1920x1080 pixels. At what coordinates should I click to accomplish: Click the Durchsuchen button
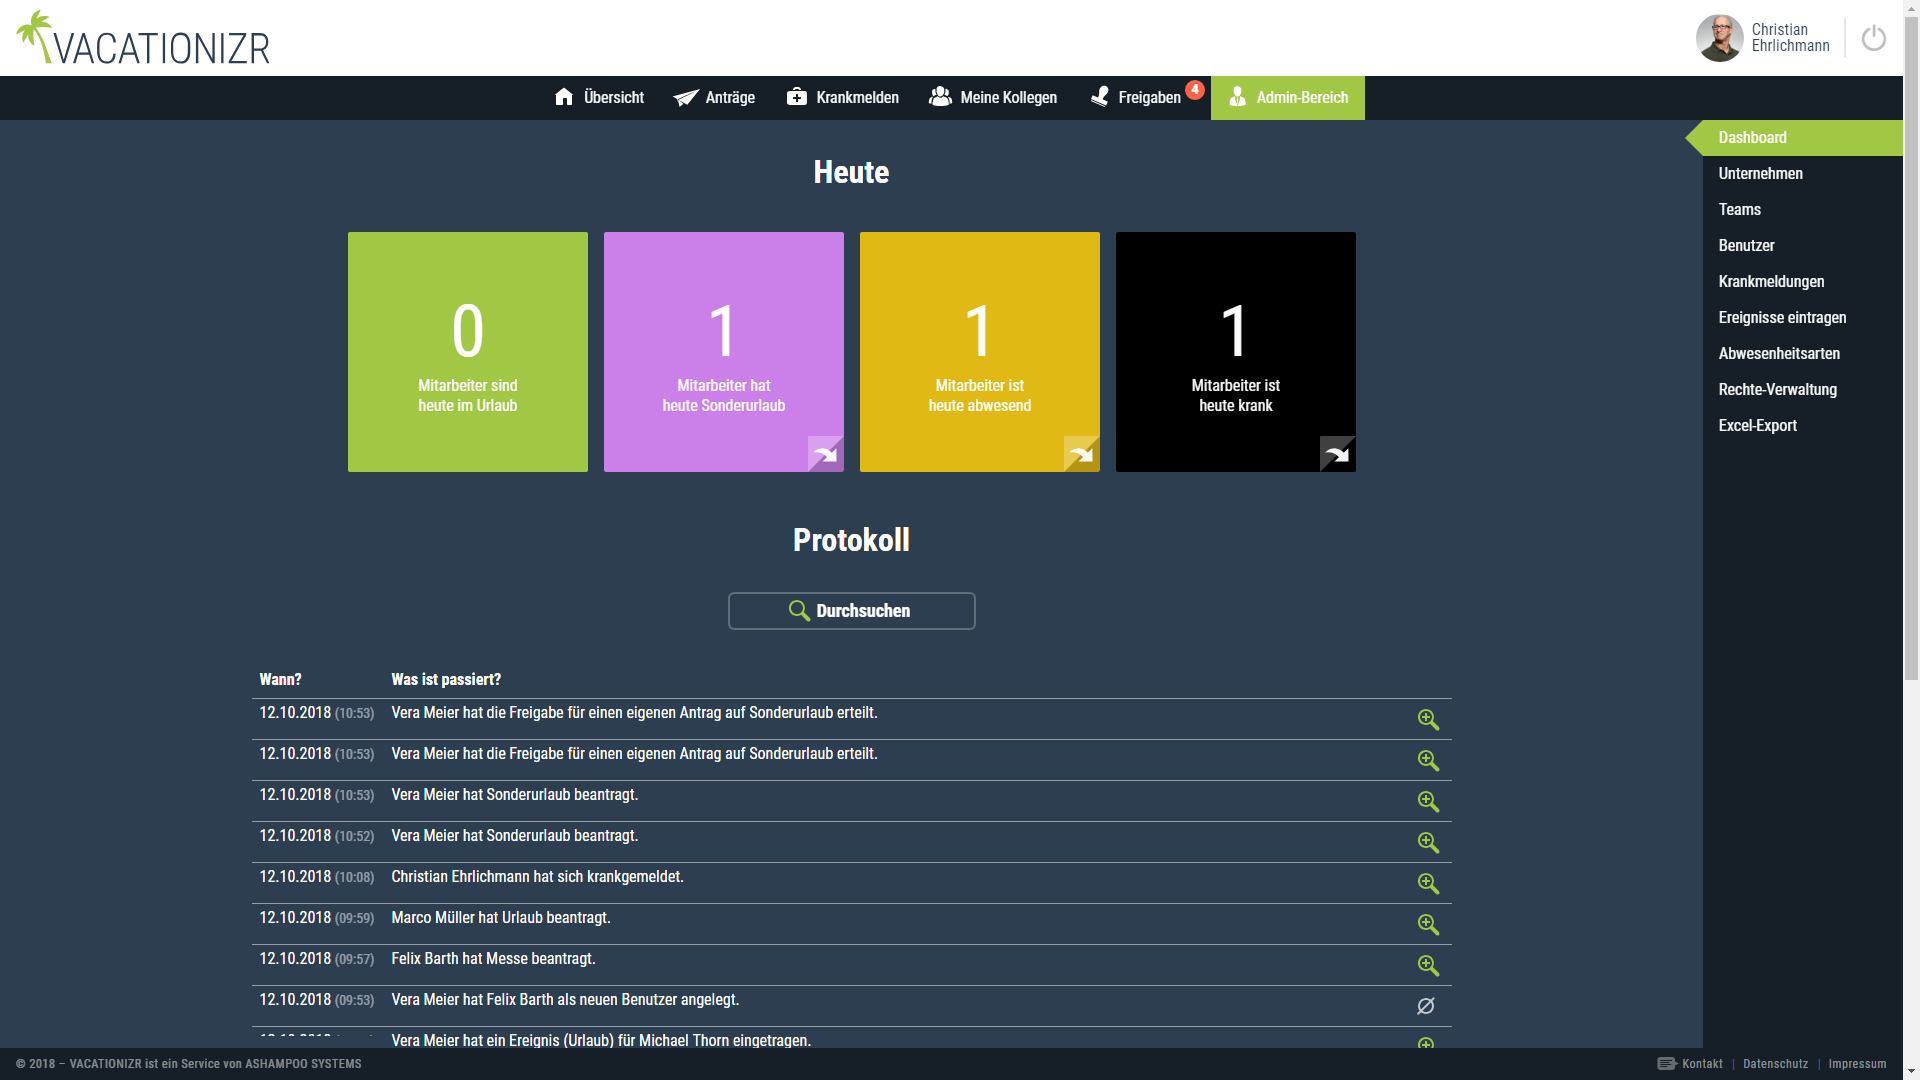[852, 611]
